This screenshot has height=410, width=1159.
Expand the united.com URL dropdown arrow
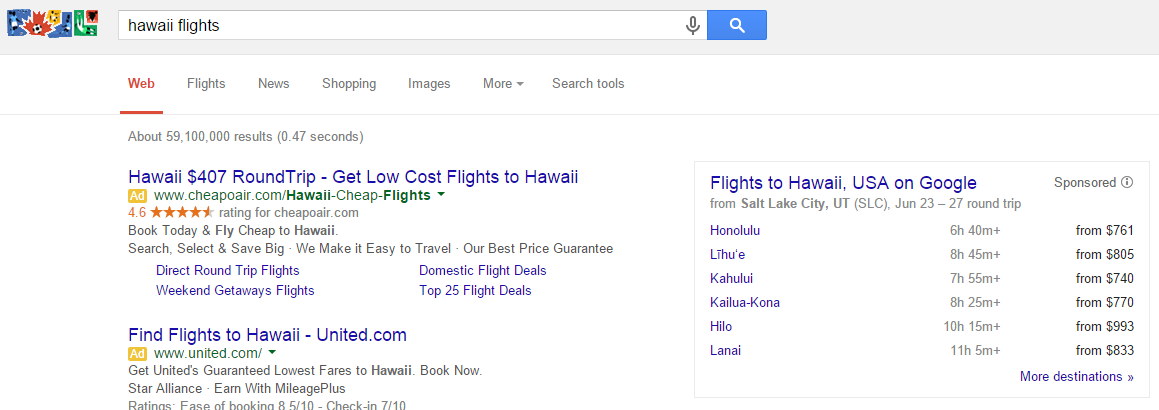pos(272,353)
